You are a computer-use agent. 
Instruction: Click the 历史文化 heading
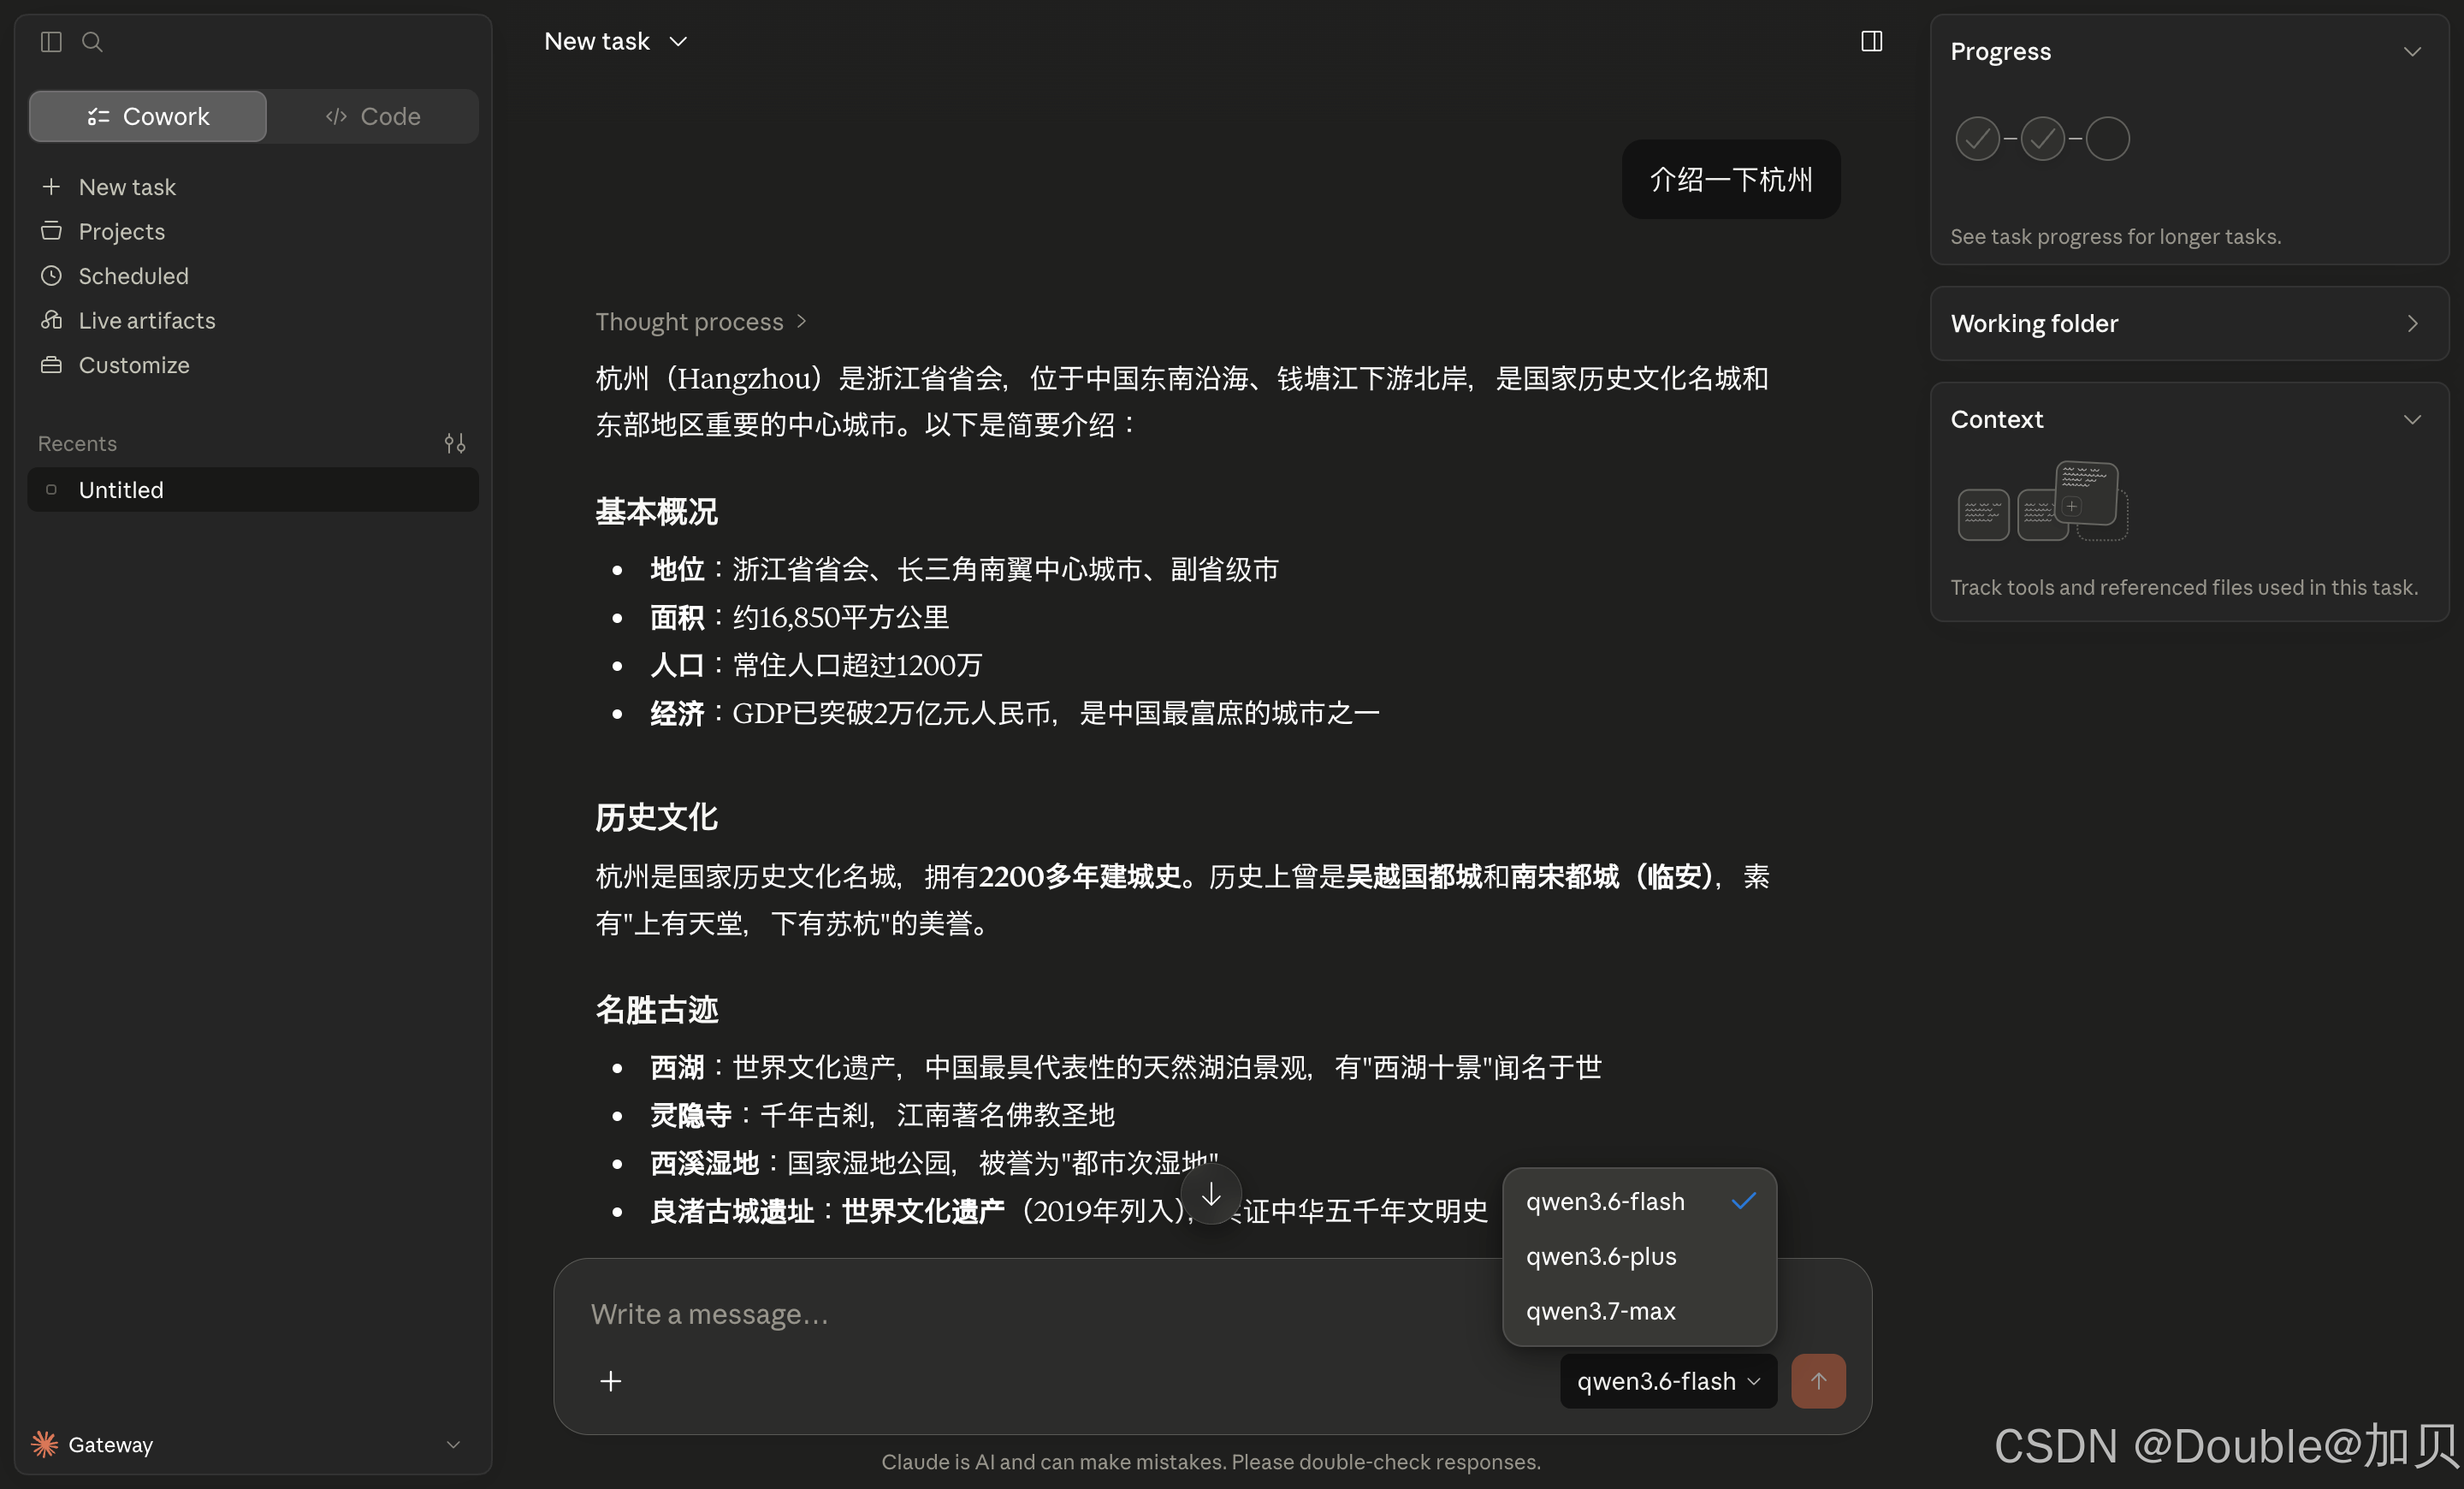[656, 817]
